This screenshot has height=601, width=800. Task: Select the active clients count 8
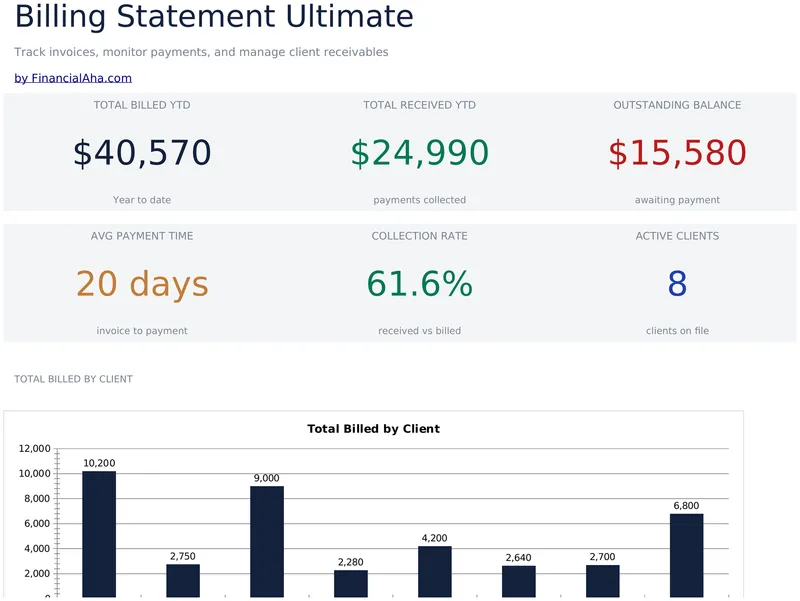coord(677,284)
